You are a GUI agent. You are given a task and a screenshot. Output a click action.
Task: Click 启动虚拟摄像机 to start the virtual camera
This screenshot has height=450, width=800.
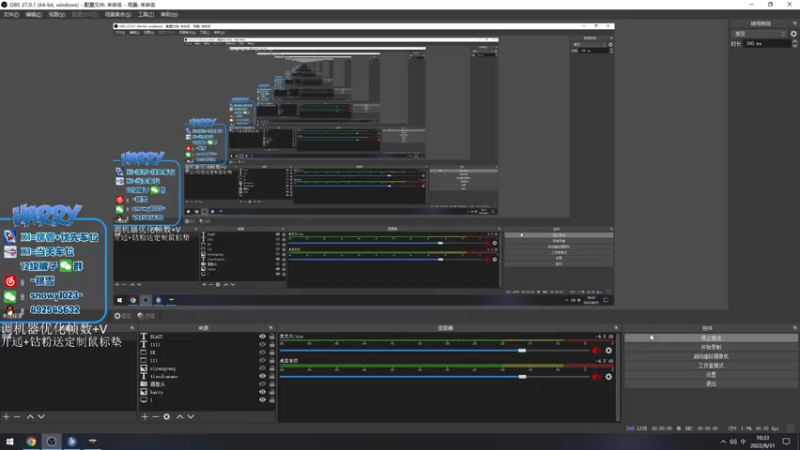[711, 356]
